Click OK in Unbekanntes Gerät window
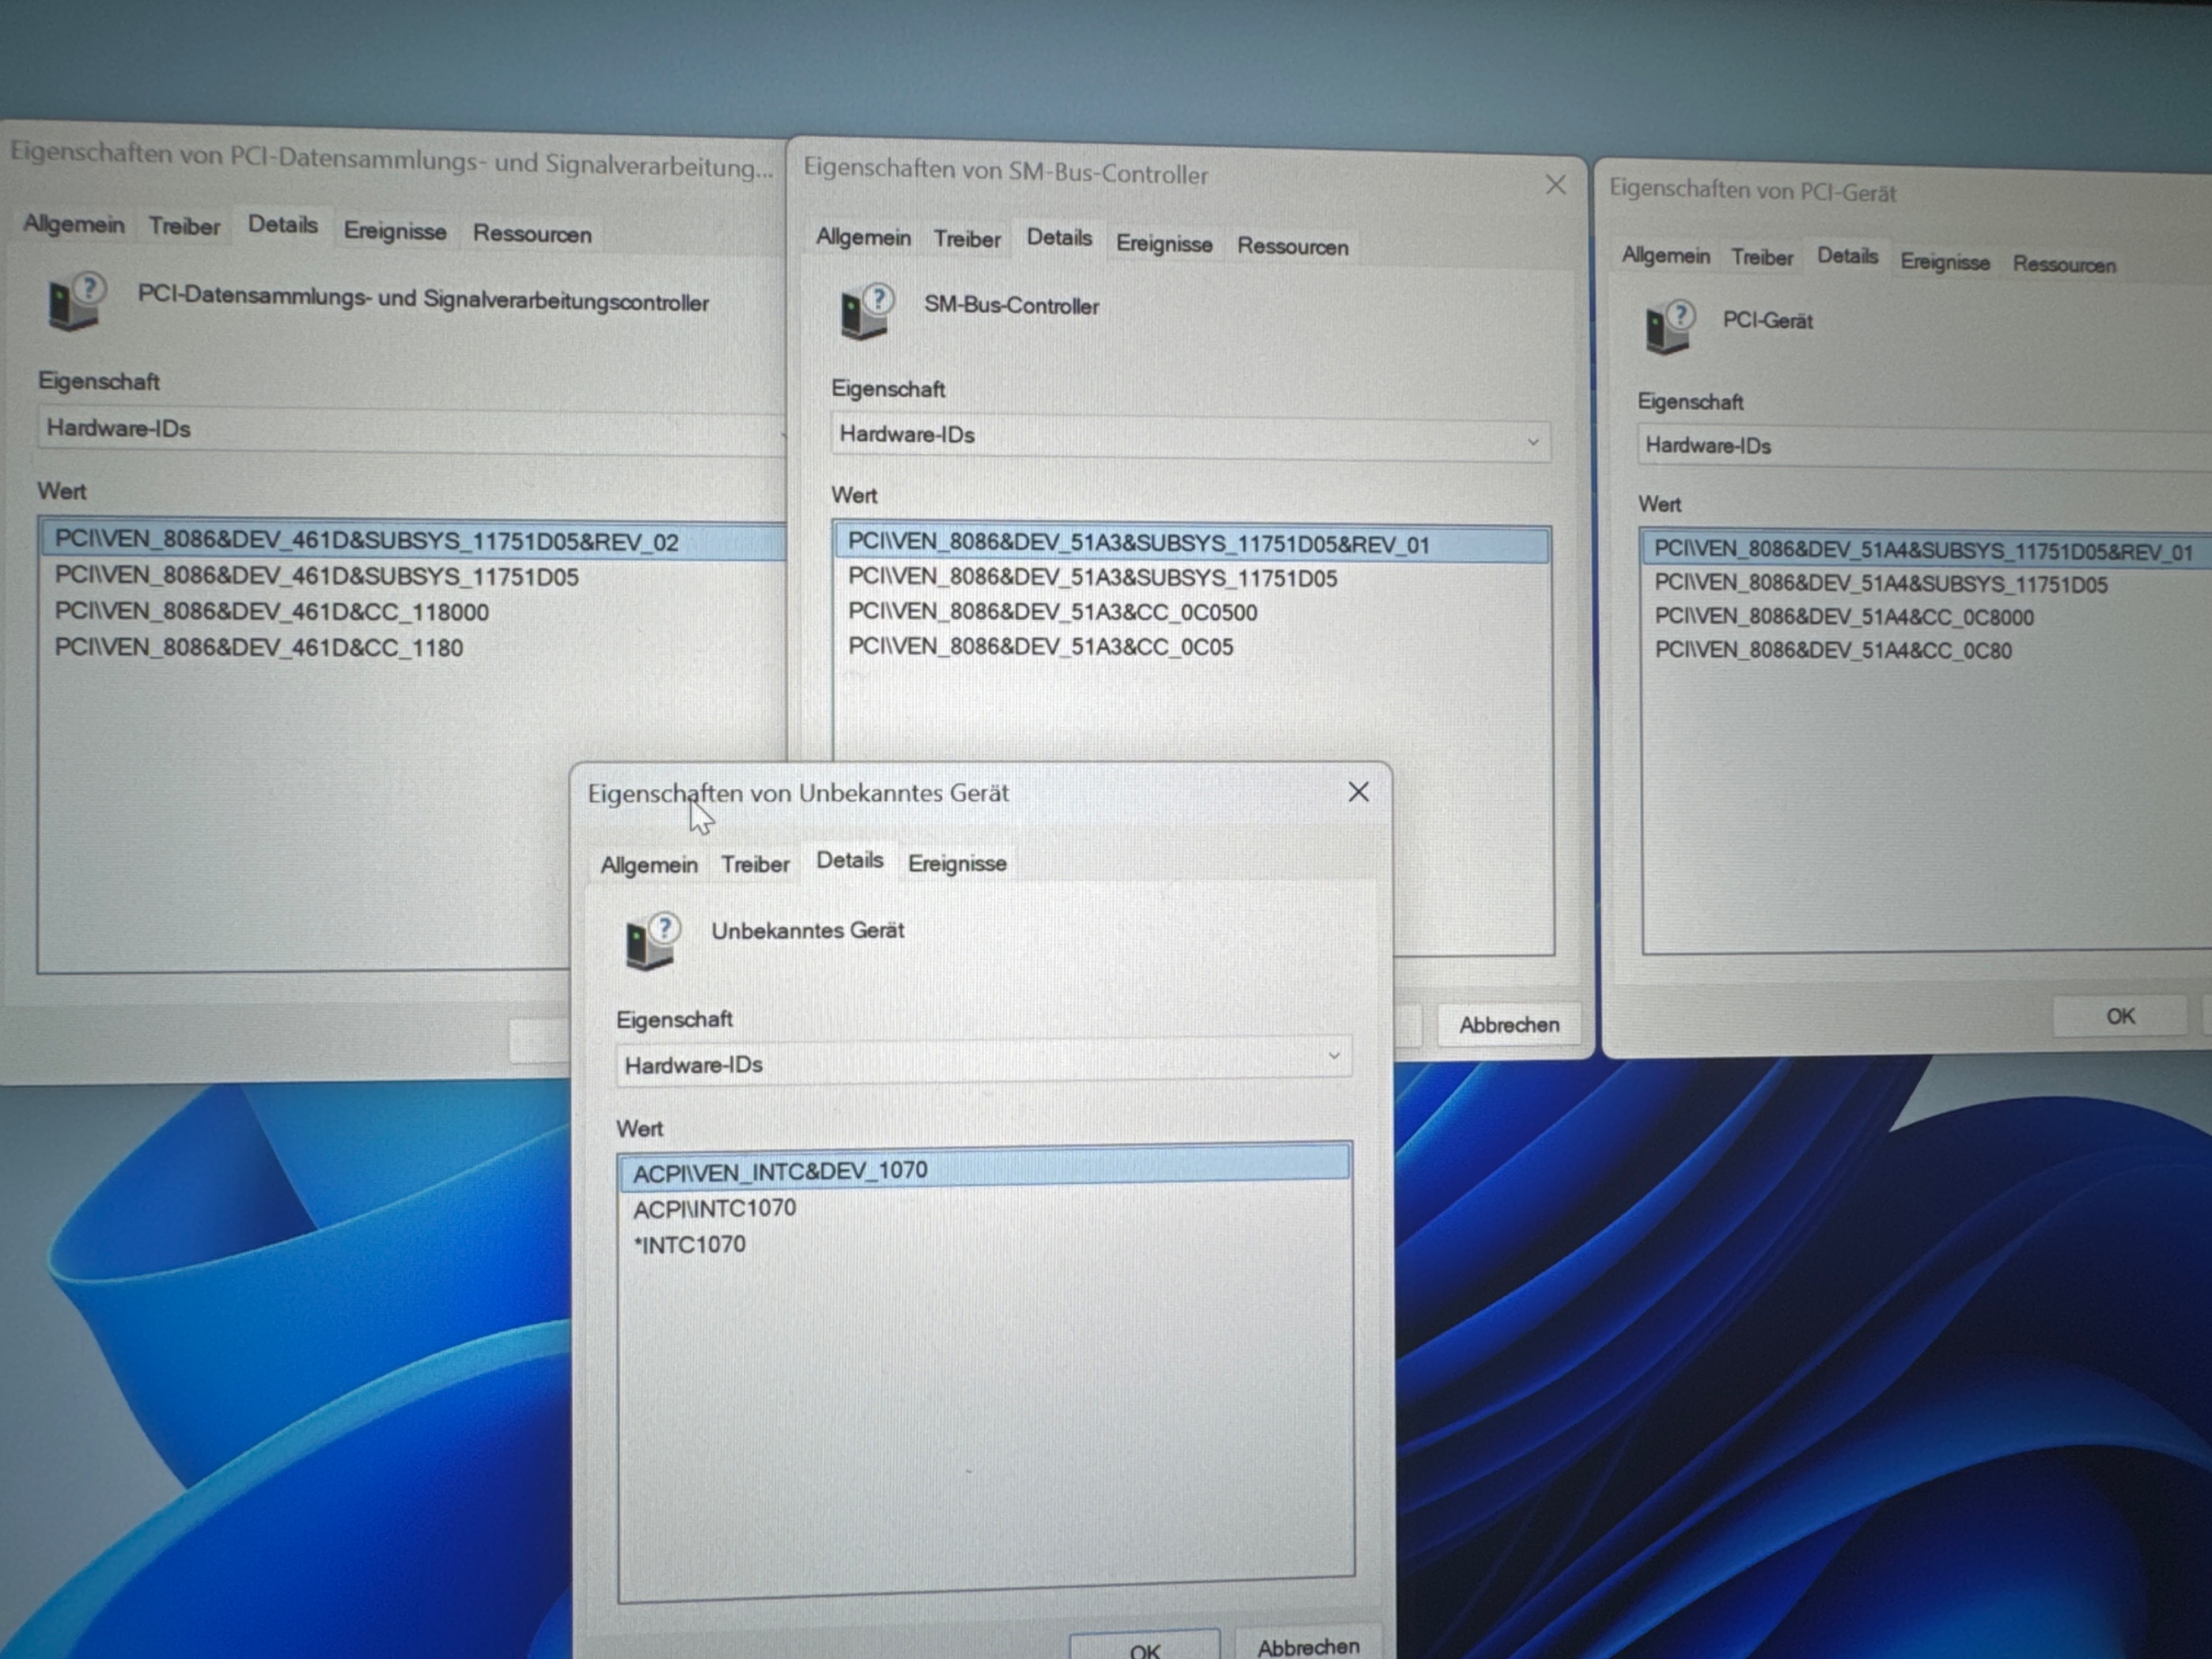This screenshot has height=1659, width=2212. pyautogui.click(x=1144, y=1645)
